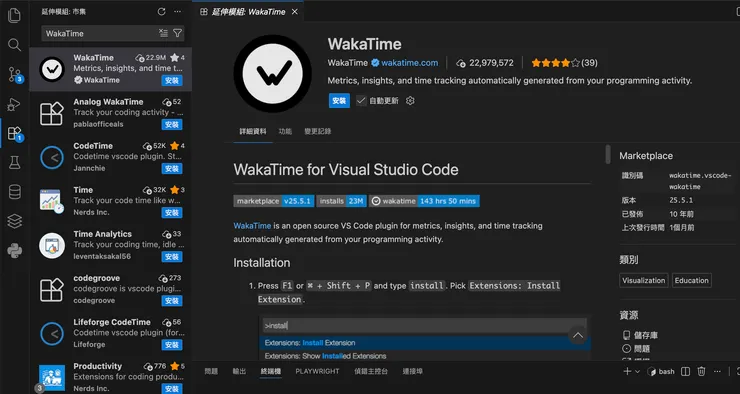Viewport: 740px width, 394px height.
Task: Open new terminal profile dropdown arrow
Action: point(637,371)
